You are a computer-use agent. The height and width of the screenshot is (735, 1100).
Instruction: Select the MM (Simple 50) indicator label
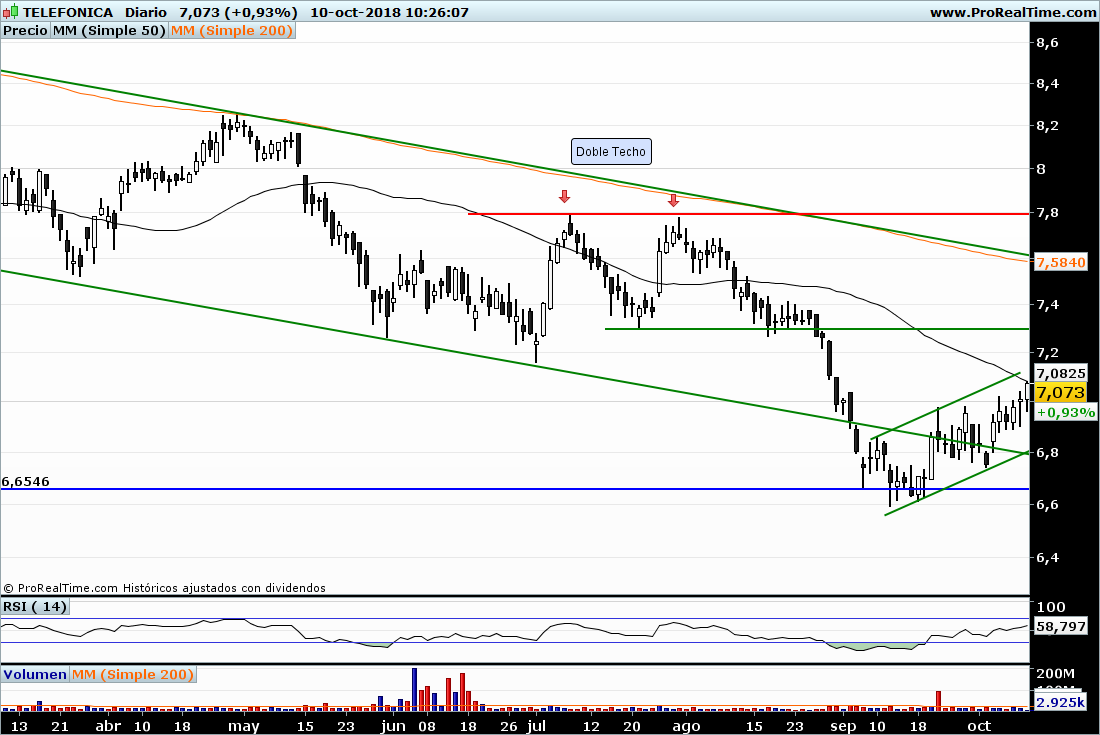[x=109, y=30]
